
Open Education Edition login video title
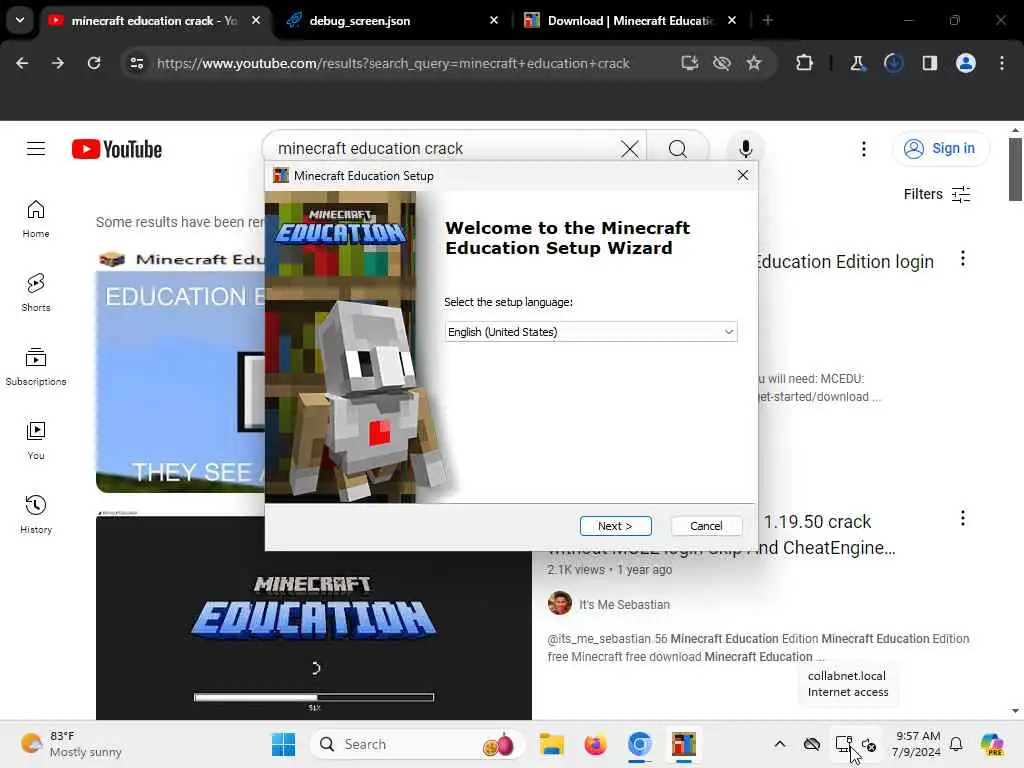(x=846, y=262)
